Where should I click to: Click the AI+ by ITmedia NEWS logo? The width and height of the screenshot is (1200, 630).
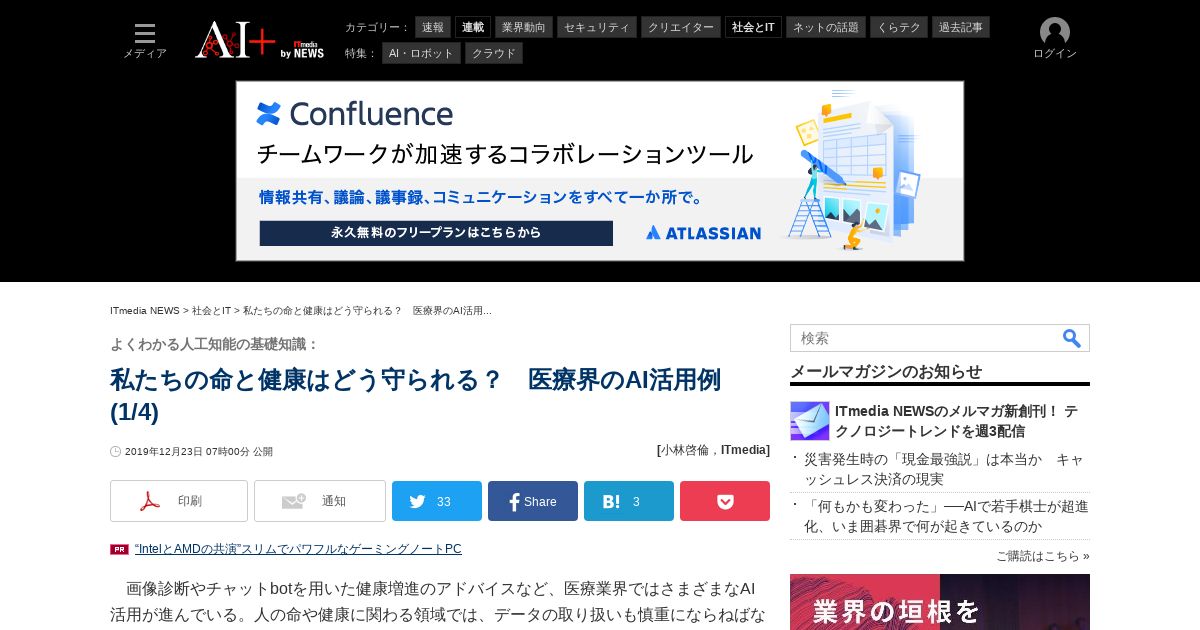pyautogui.click(x=260, y=40)
